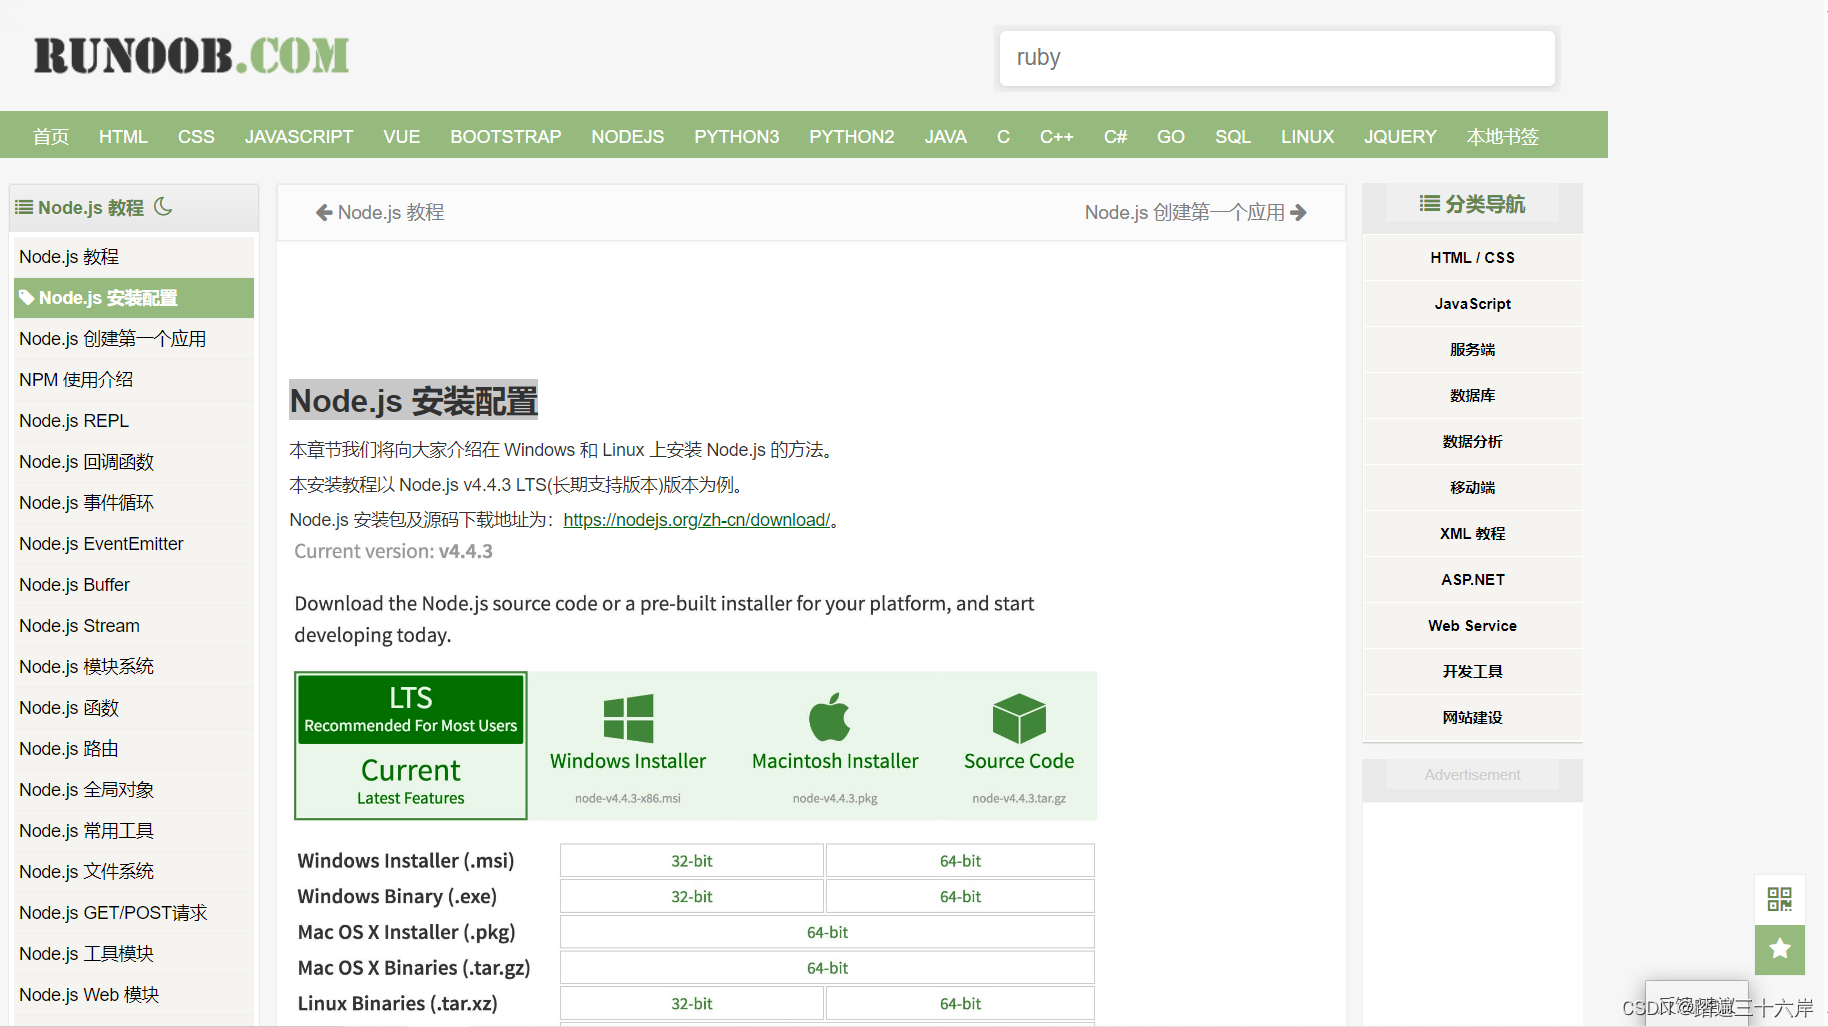Open Node.js REPL in the sidebar
Viewport: 1828px width, 1027px height.
point(134,421)
